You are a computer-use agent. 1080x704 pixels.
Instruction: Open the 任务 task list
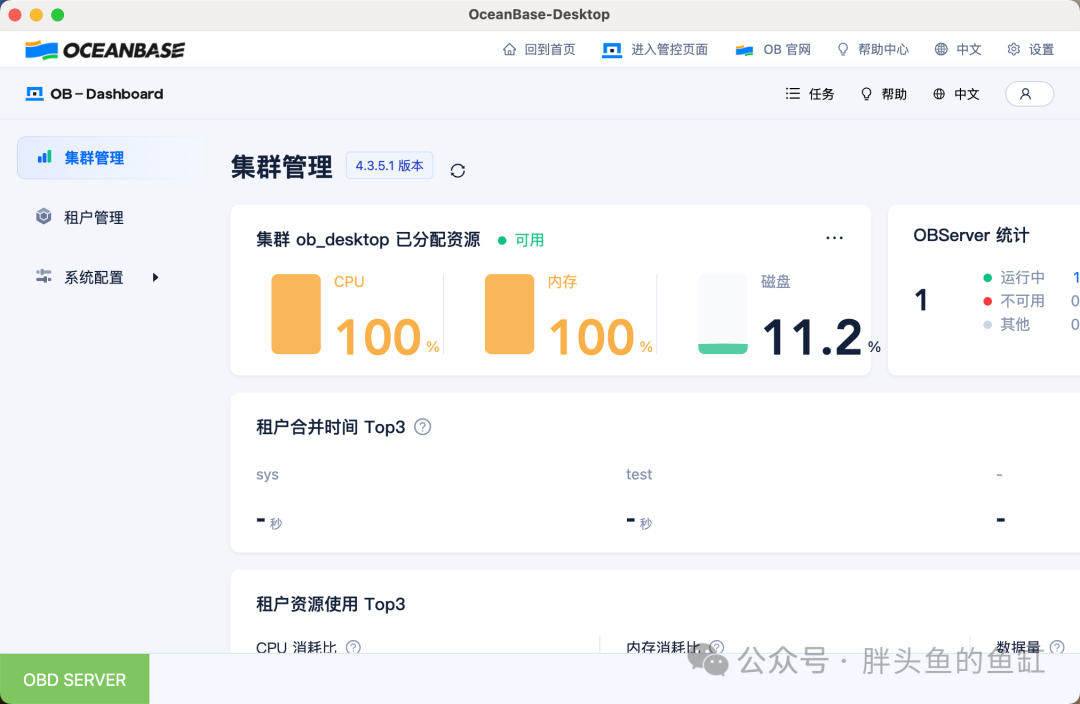click(x=810, y=94)
